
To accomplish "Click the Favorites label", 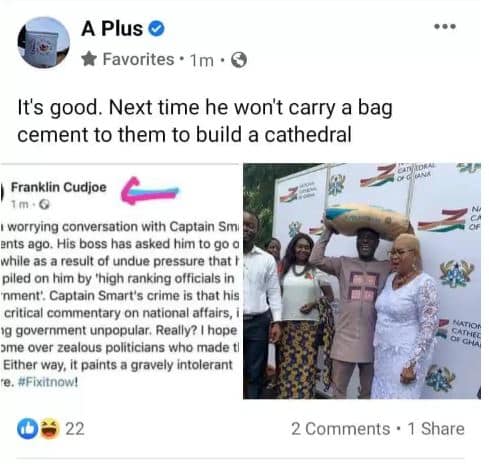I will point(138,59).
